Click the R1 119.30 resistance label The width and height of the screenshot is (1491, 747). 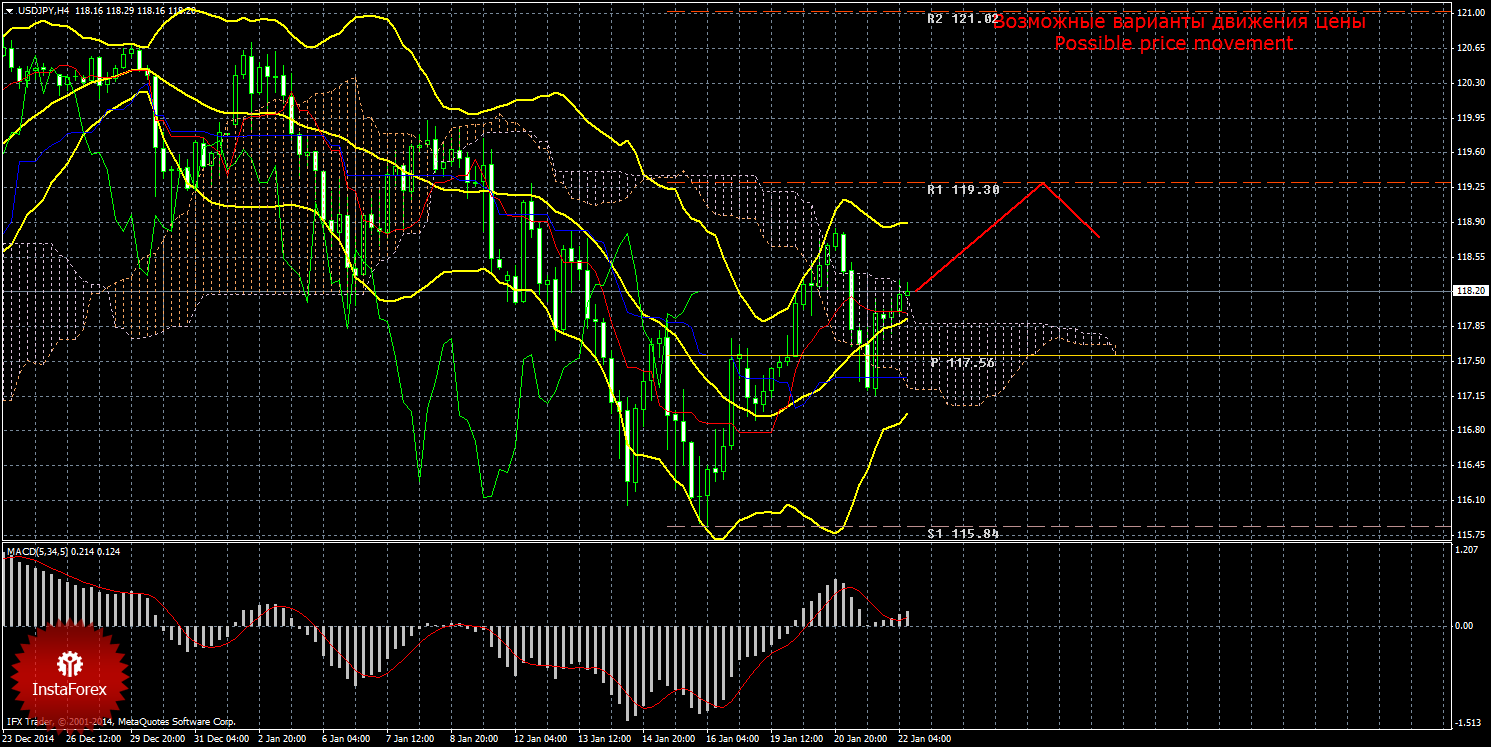962,189
